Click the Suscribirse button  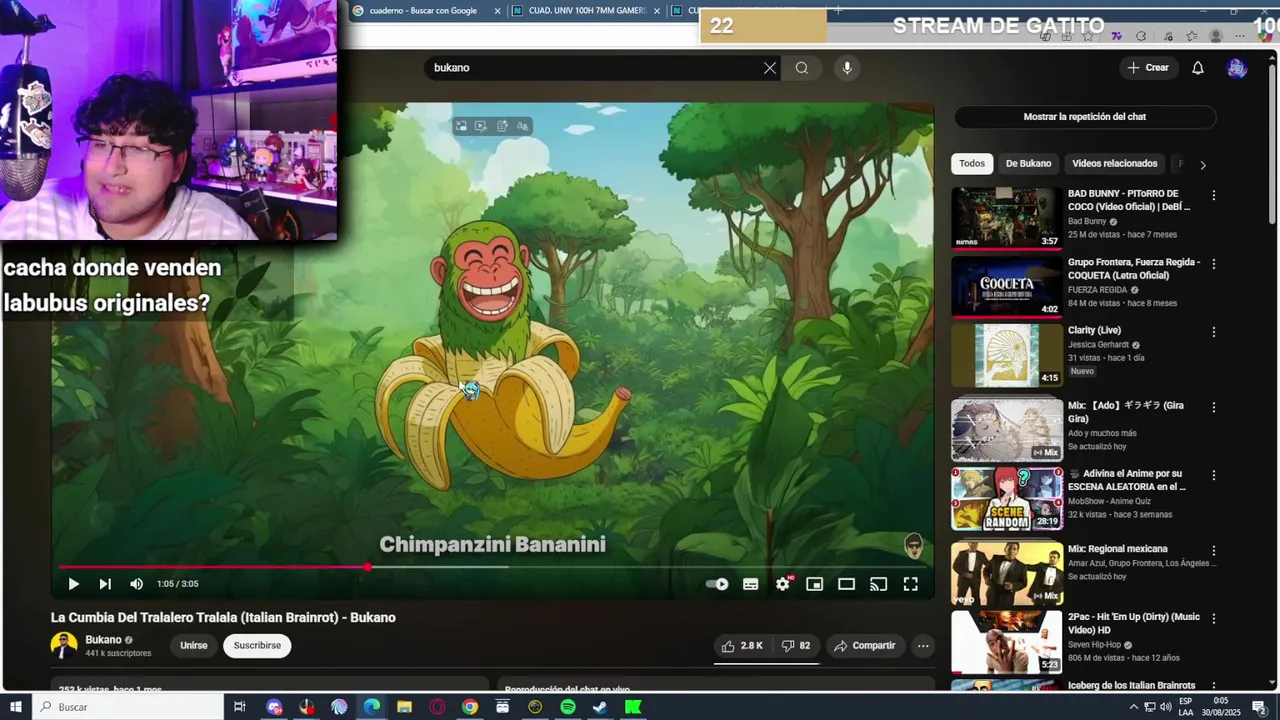[x=257, y=646]
